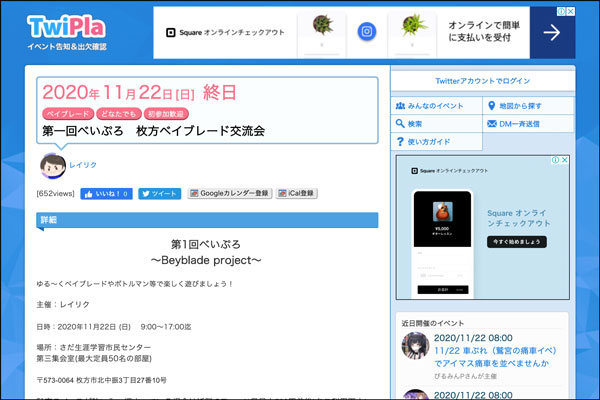
Task: Click the ツイート tweet button
Action: (159, 193)
